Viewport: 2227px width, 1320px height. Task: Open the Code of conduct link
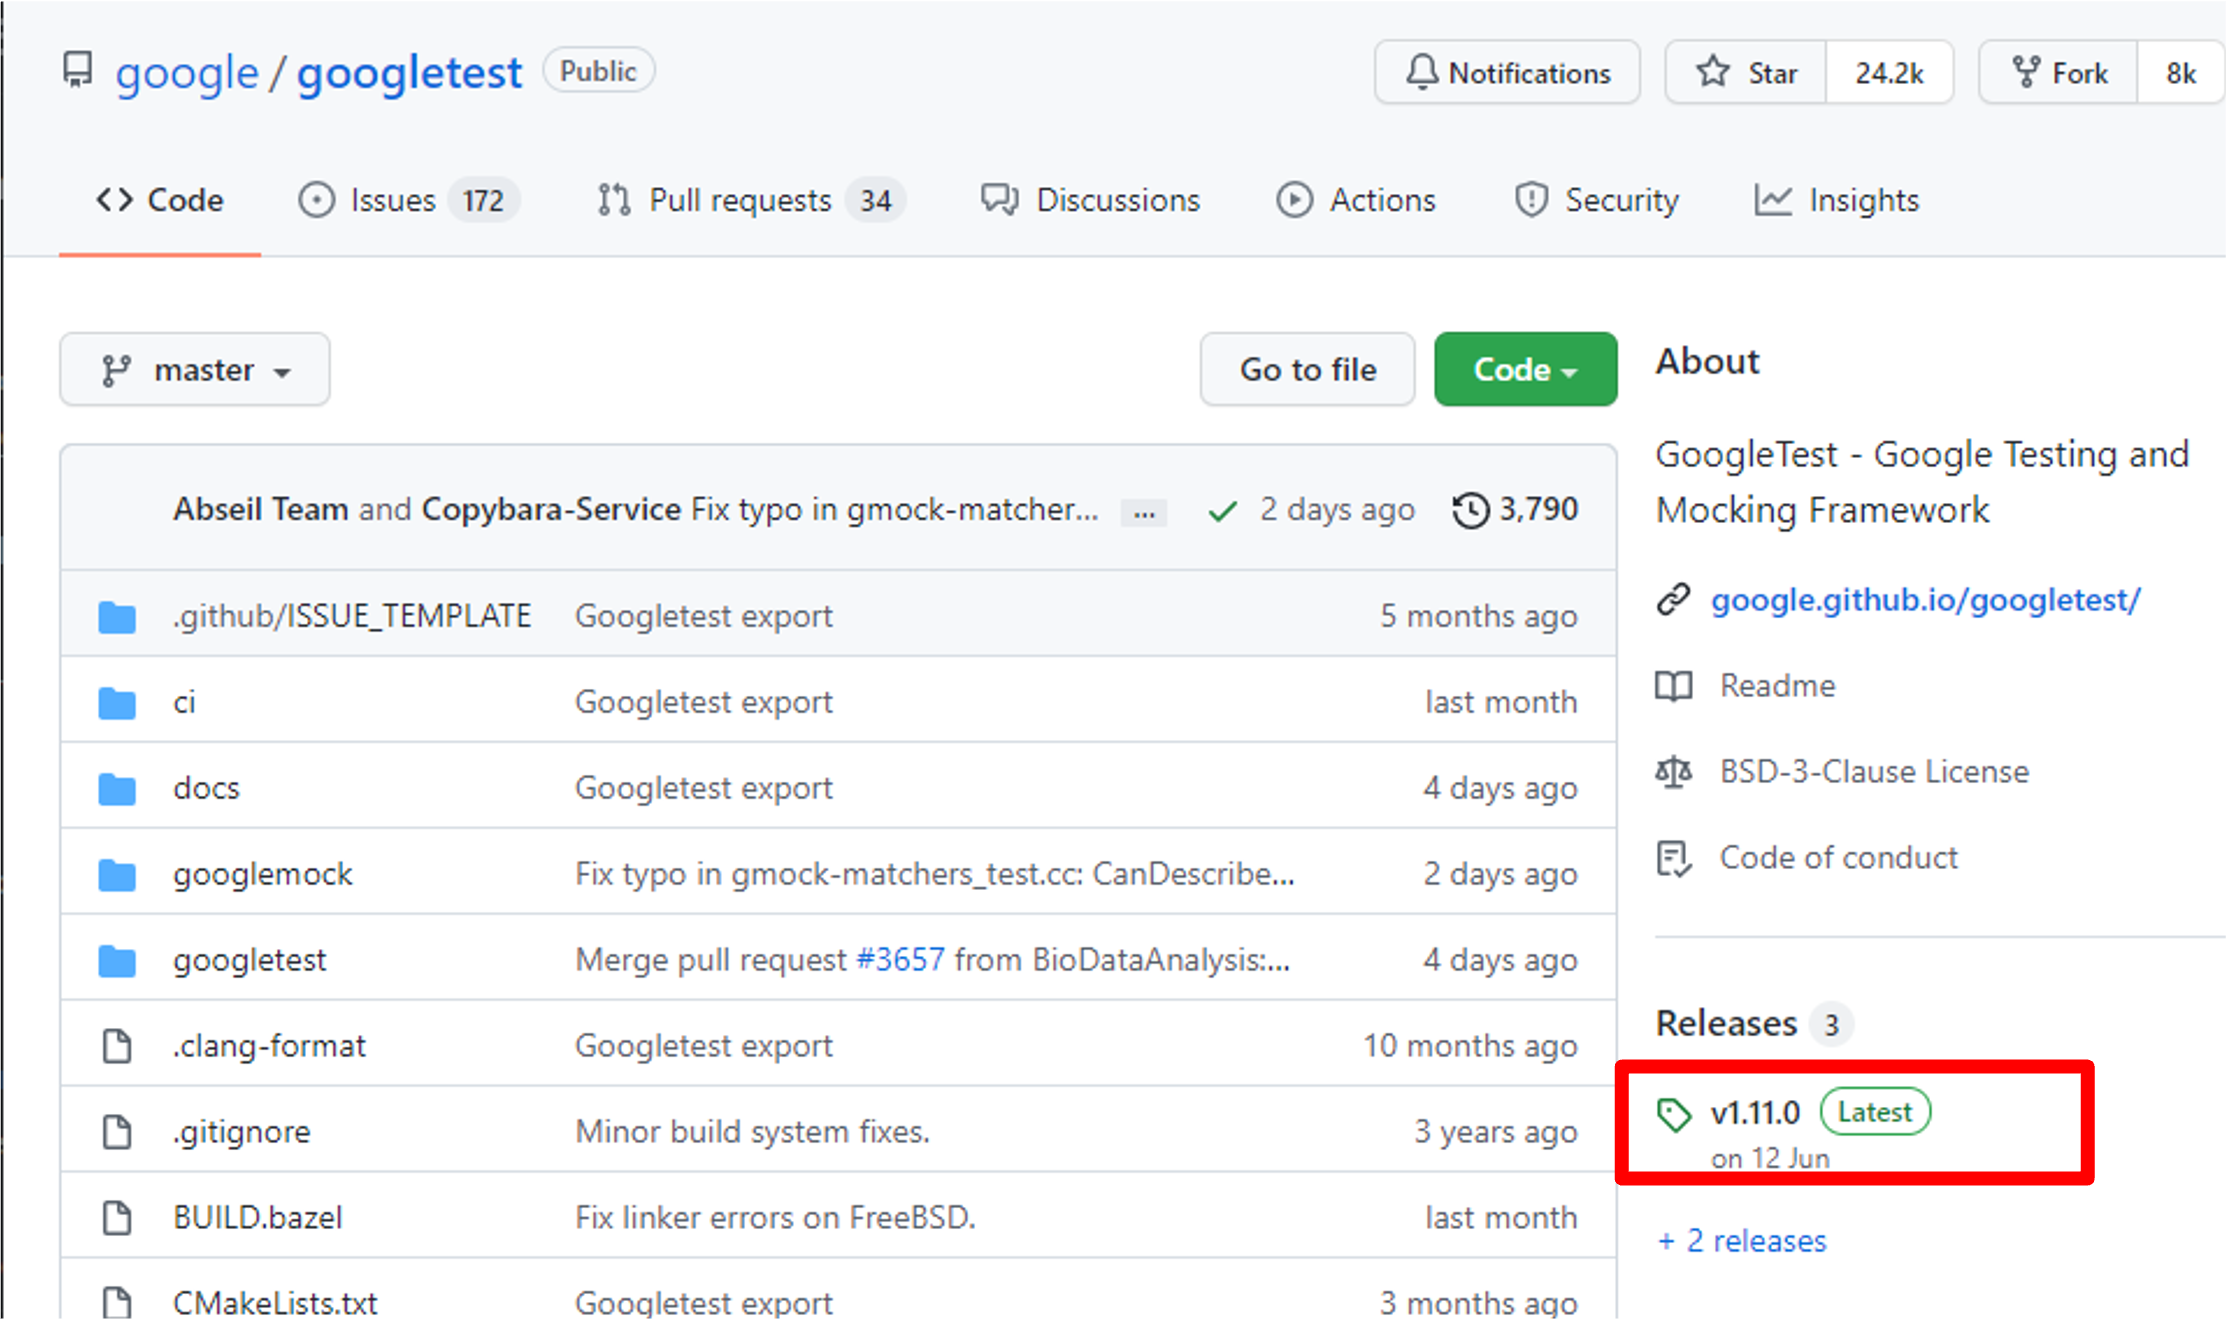(1839, 858)
